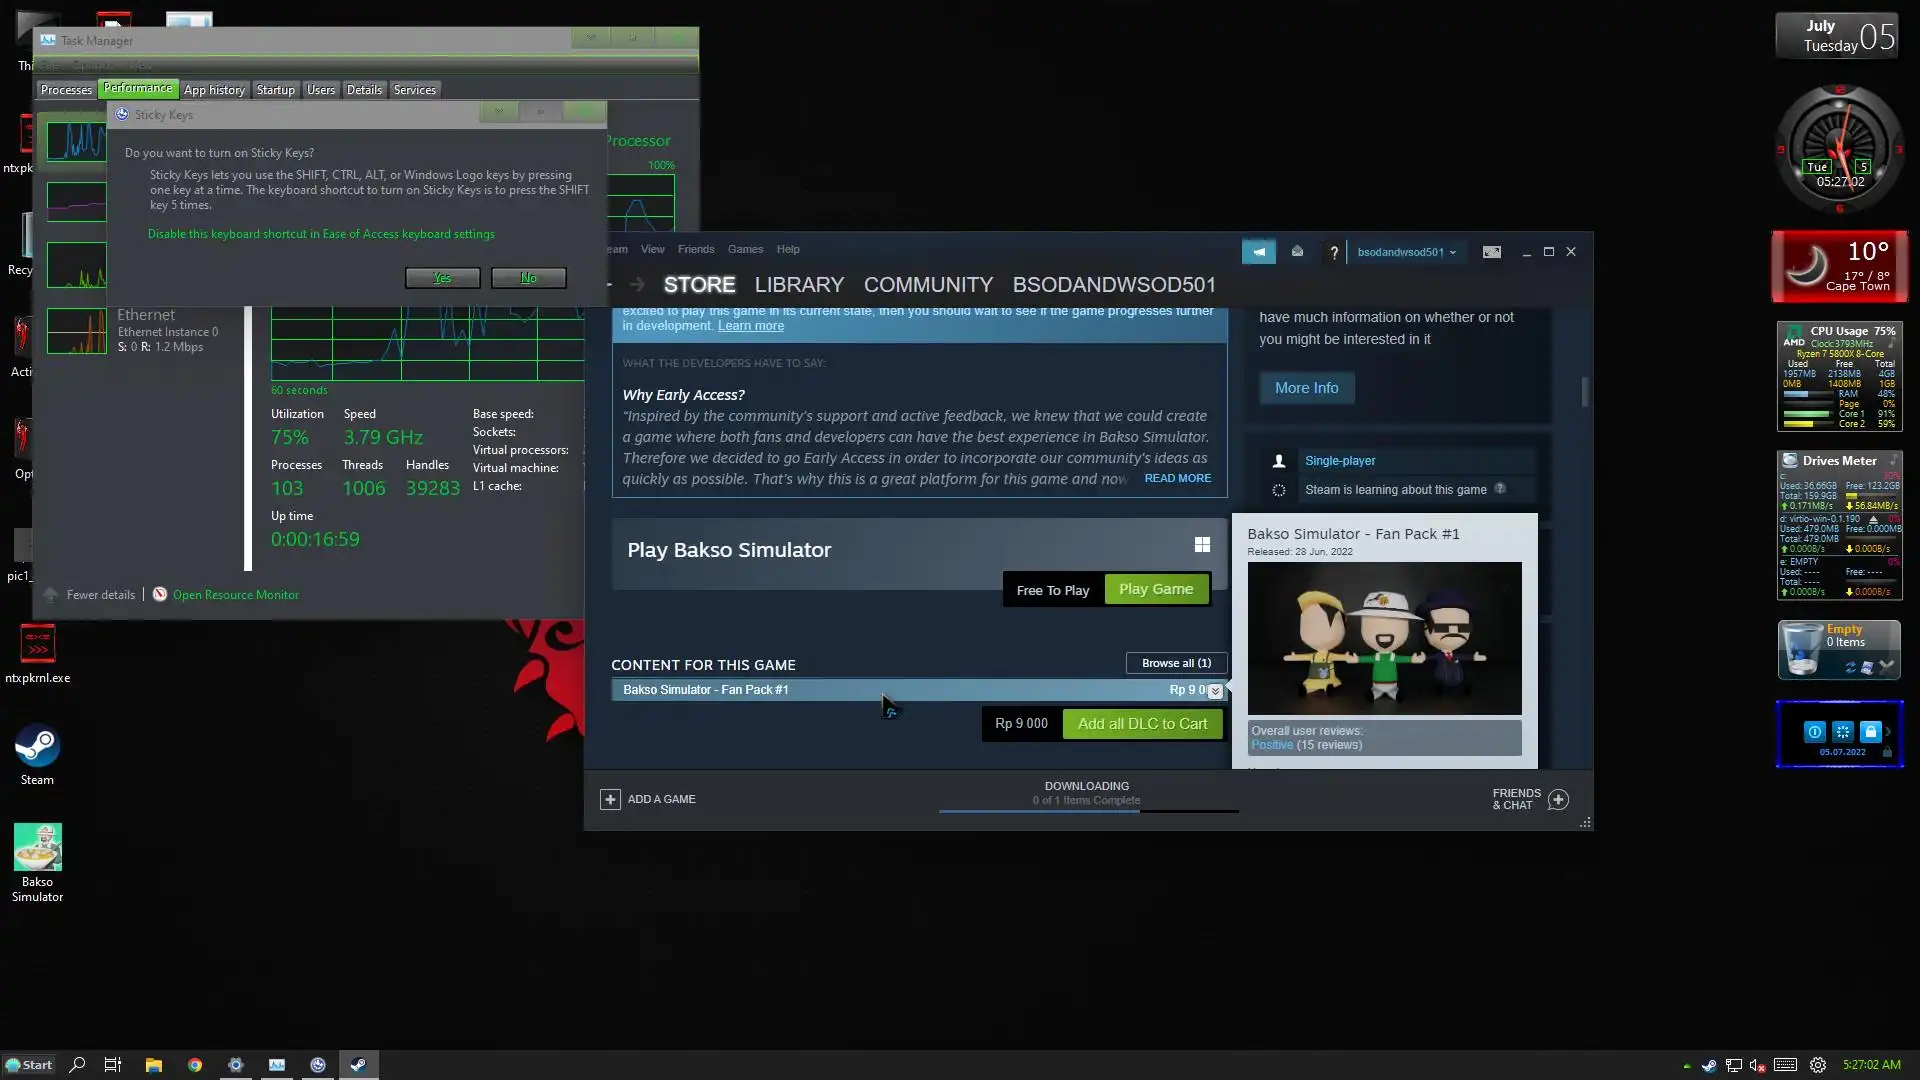Open Friends & Chat plus icon
The height and width of the screenshot is (1080, 1920).
pos(1558,799)
